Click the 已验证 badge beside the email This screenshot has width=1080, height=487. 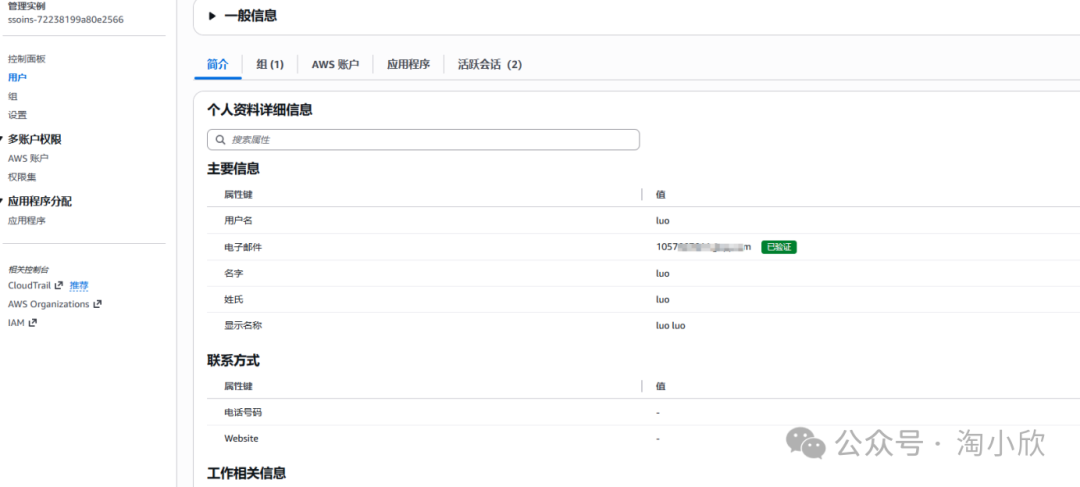(x=778, y=247)
